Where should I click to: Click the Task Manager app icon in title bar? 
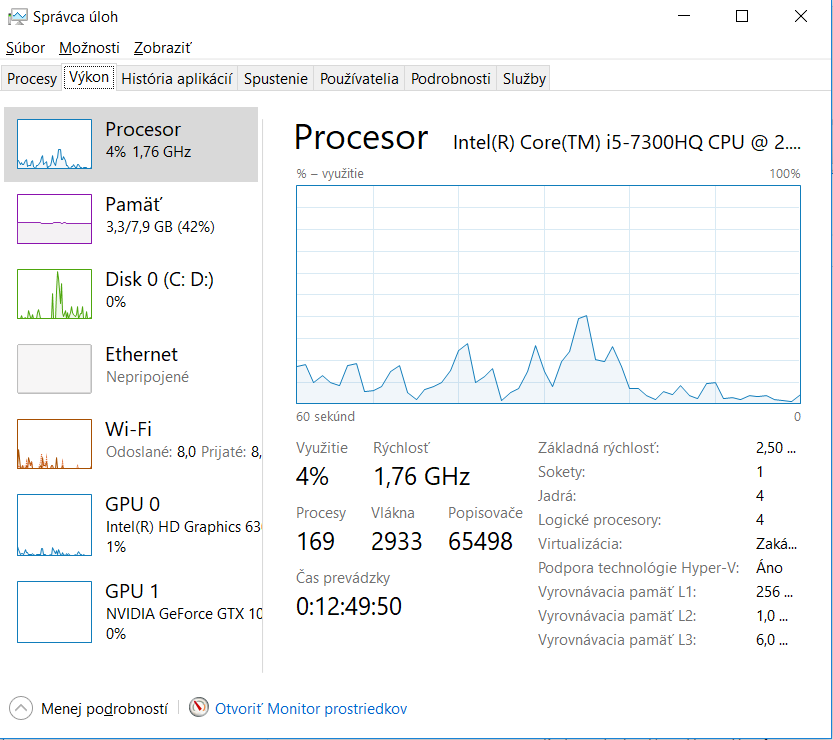point(17,16)
